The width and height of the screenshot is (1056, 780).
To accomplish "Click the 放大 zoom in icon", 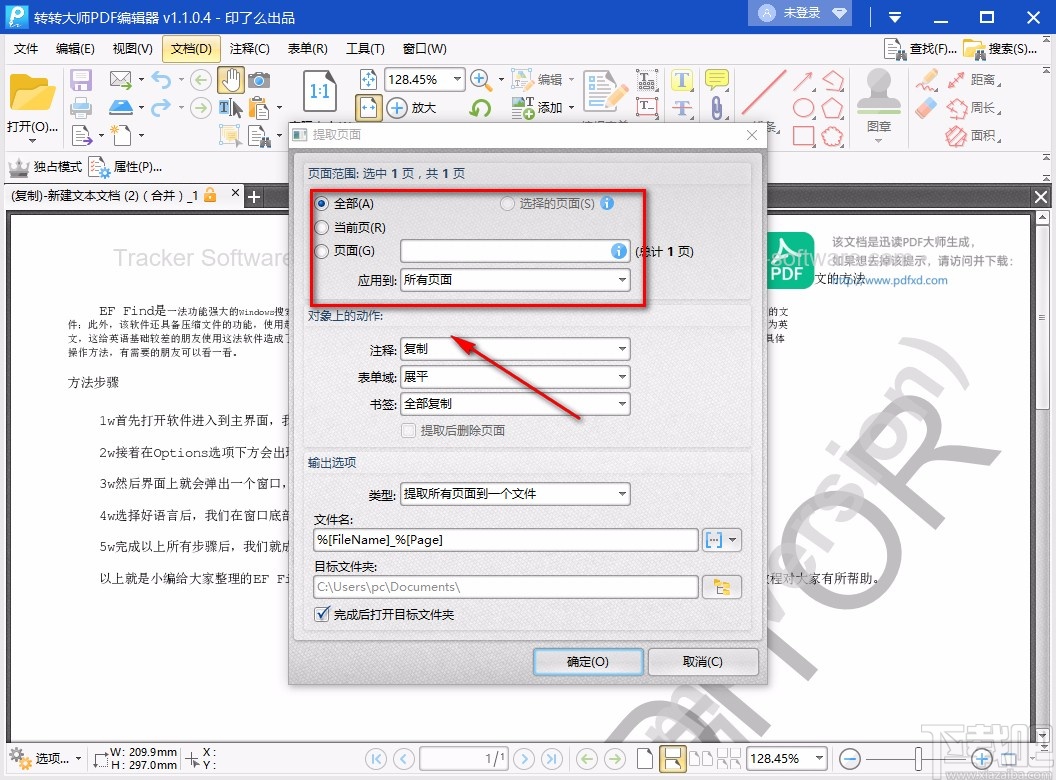I will (x=398, y=108).
